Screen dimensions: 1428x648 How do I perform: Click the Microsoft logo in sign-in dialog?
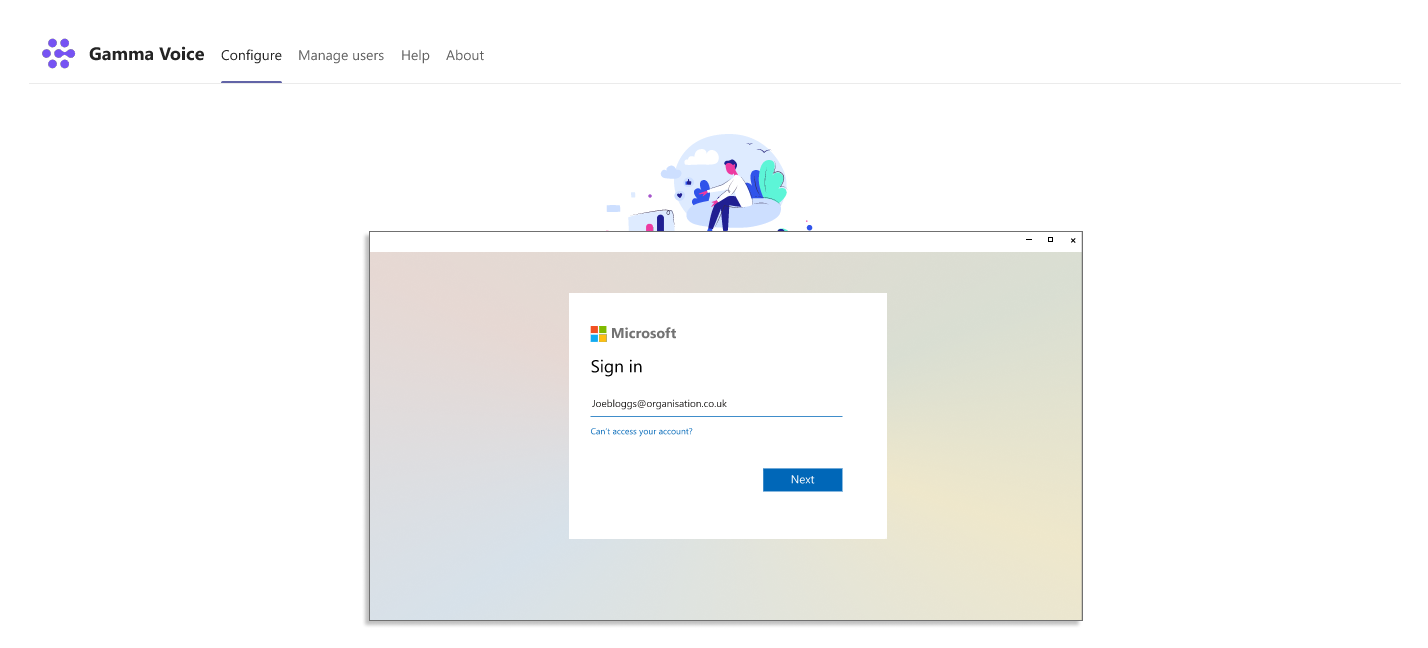[x=633, y=333]
